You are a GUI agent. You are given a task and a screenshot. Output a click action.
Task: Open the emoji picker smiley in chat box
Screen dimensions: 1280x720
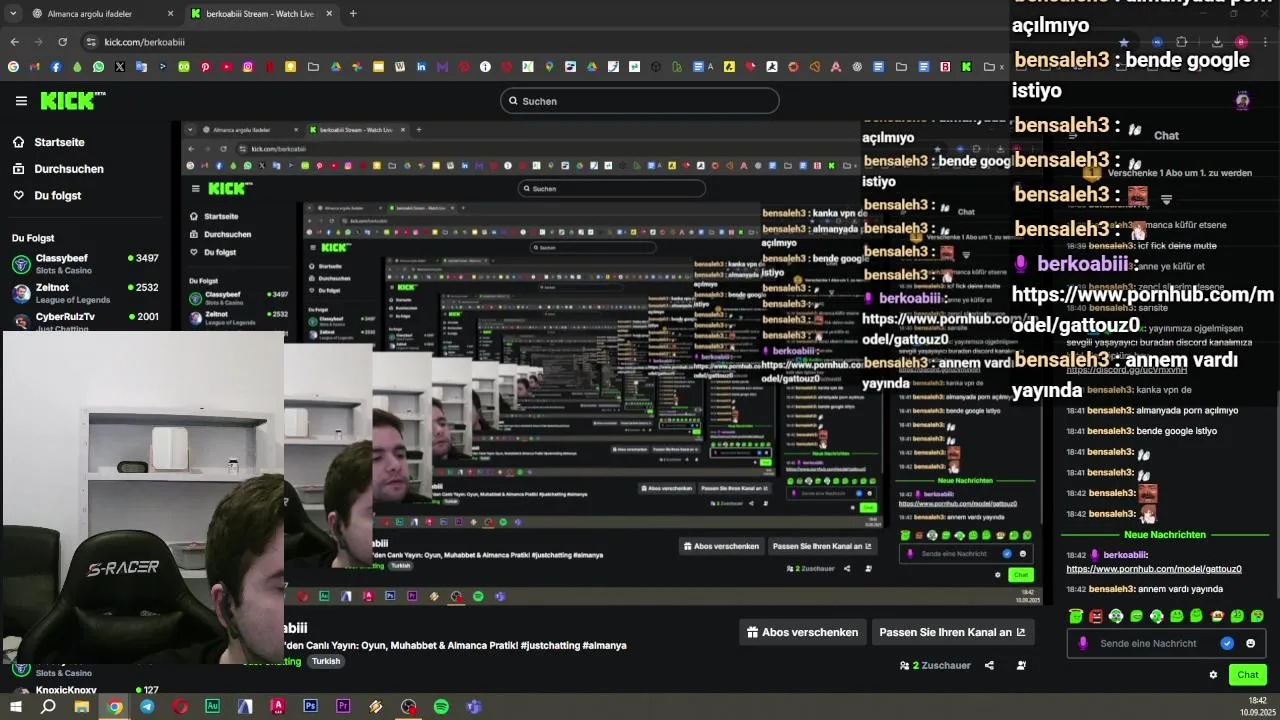point(1250,643)
